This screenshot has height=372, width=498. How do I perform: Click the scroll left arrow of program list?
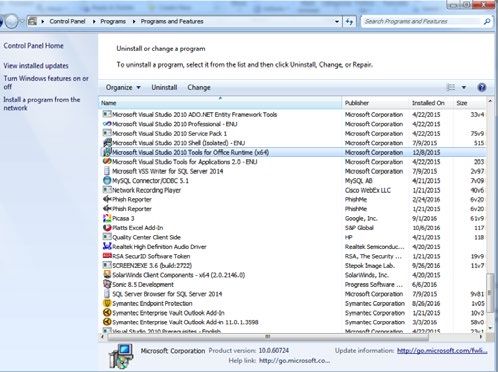pyautogui.click(x=102, y=337)
